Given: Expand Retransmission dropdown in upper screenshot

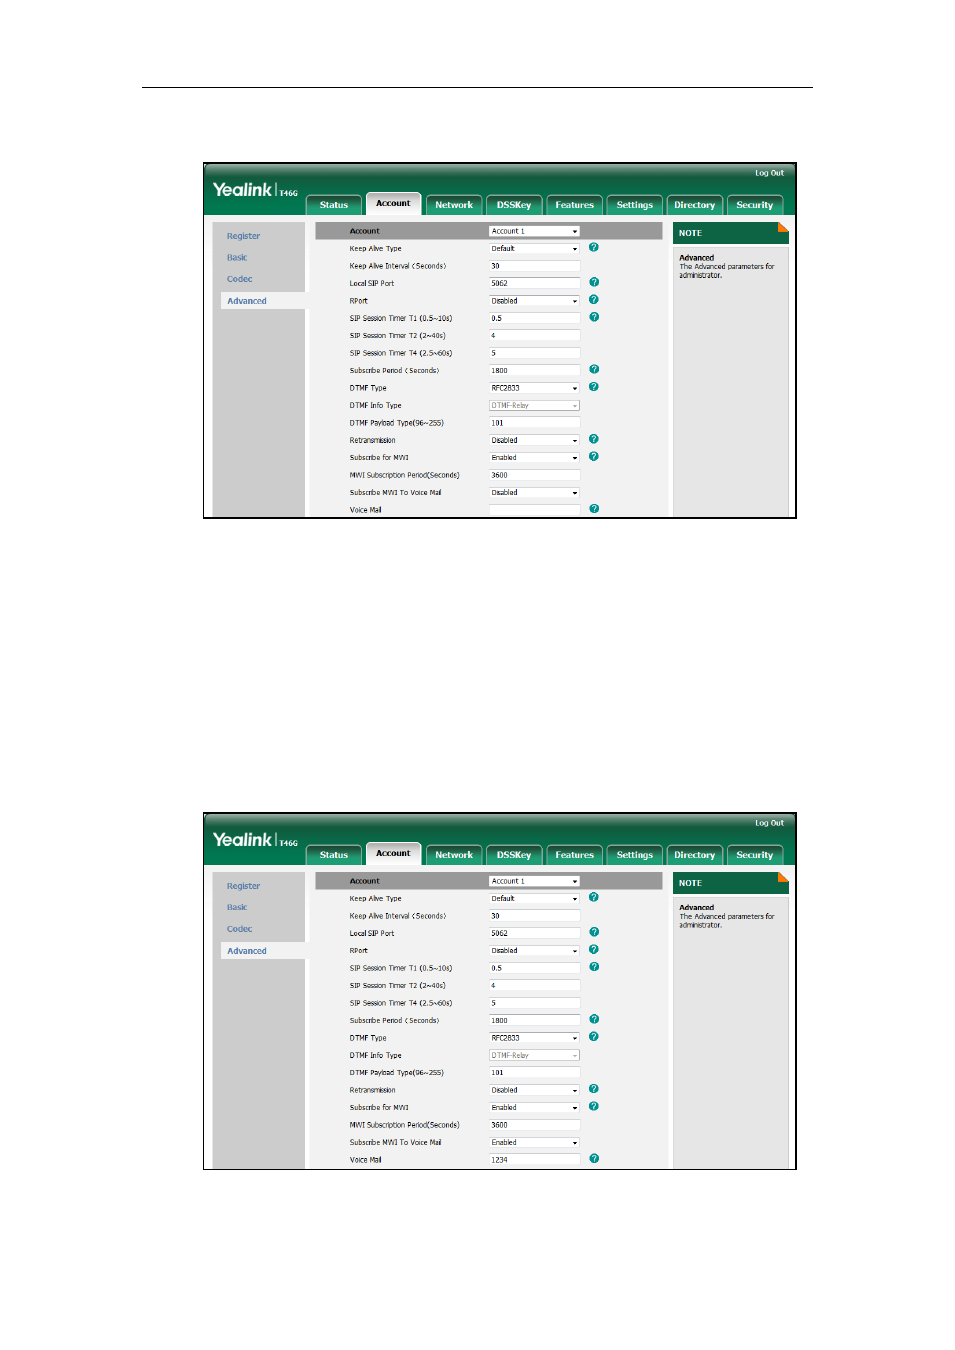Looking at the screenshot, I should coord(534,440).
